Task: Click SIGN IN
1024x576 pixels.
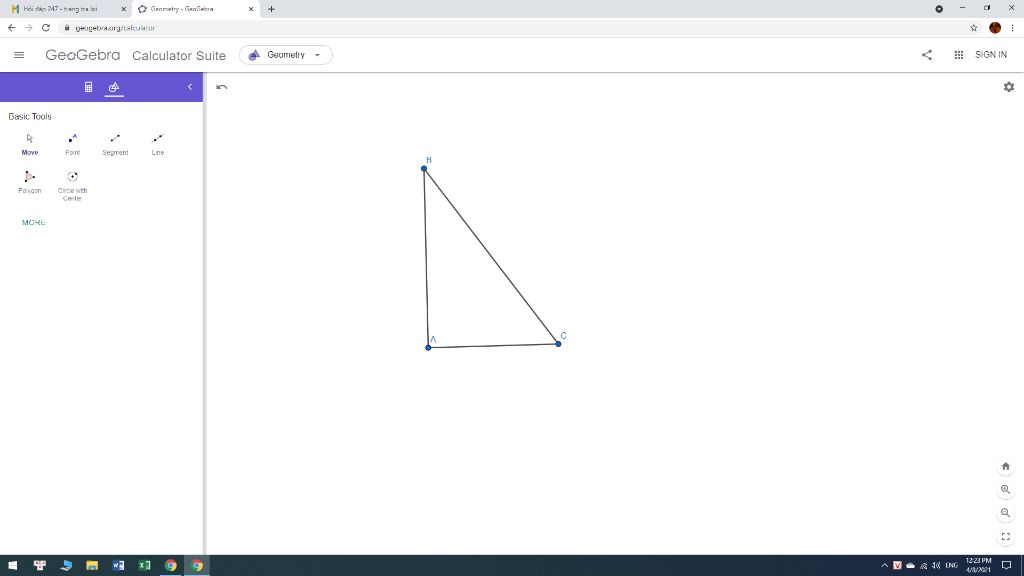Action: pos(991,55)
